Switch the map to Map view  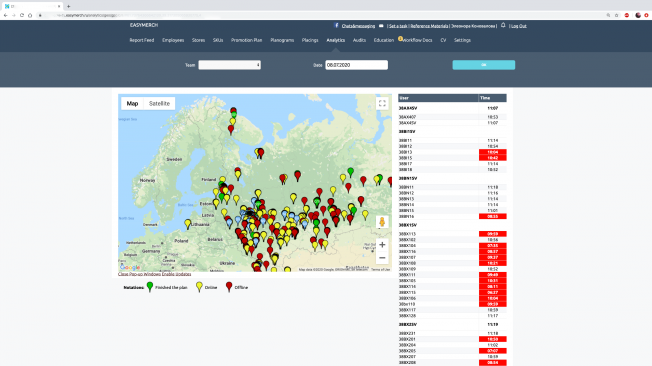(132, 104)
